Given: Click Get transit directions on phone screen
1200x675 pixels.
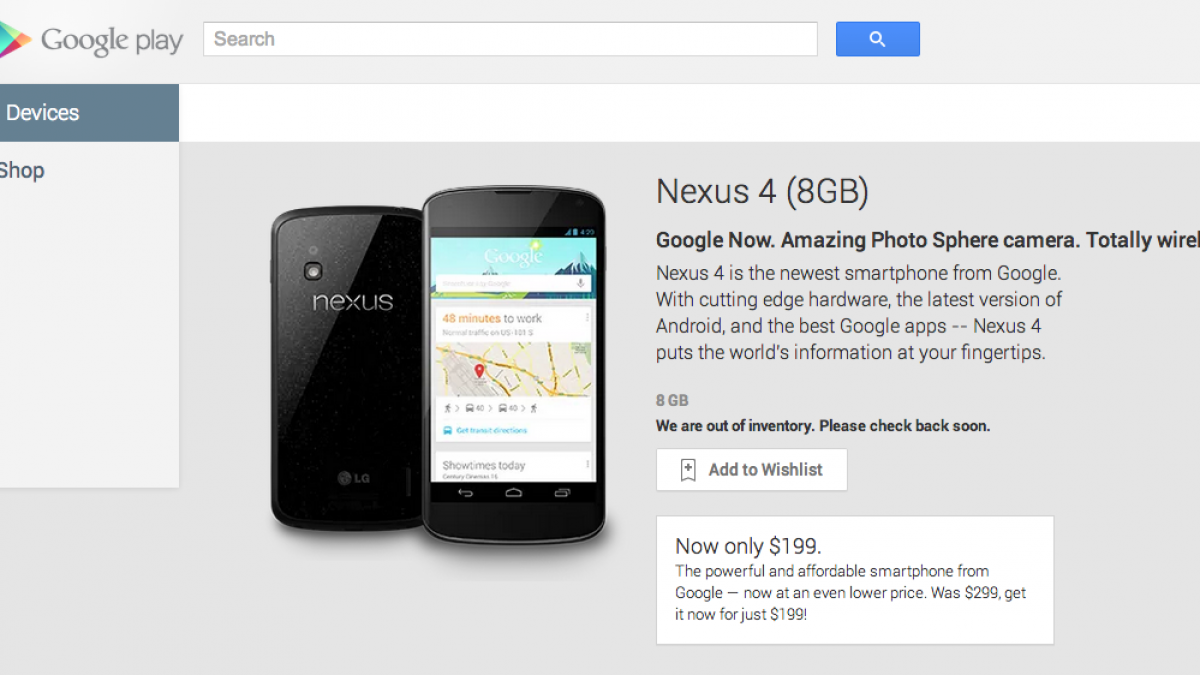Looking at the screenshot, I should (x=491, y=430).
